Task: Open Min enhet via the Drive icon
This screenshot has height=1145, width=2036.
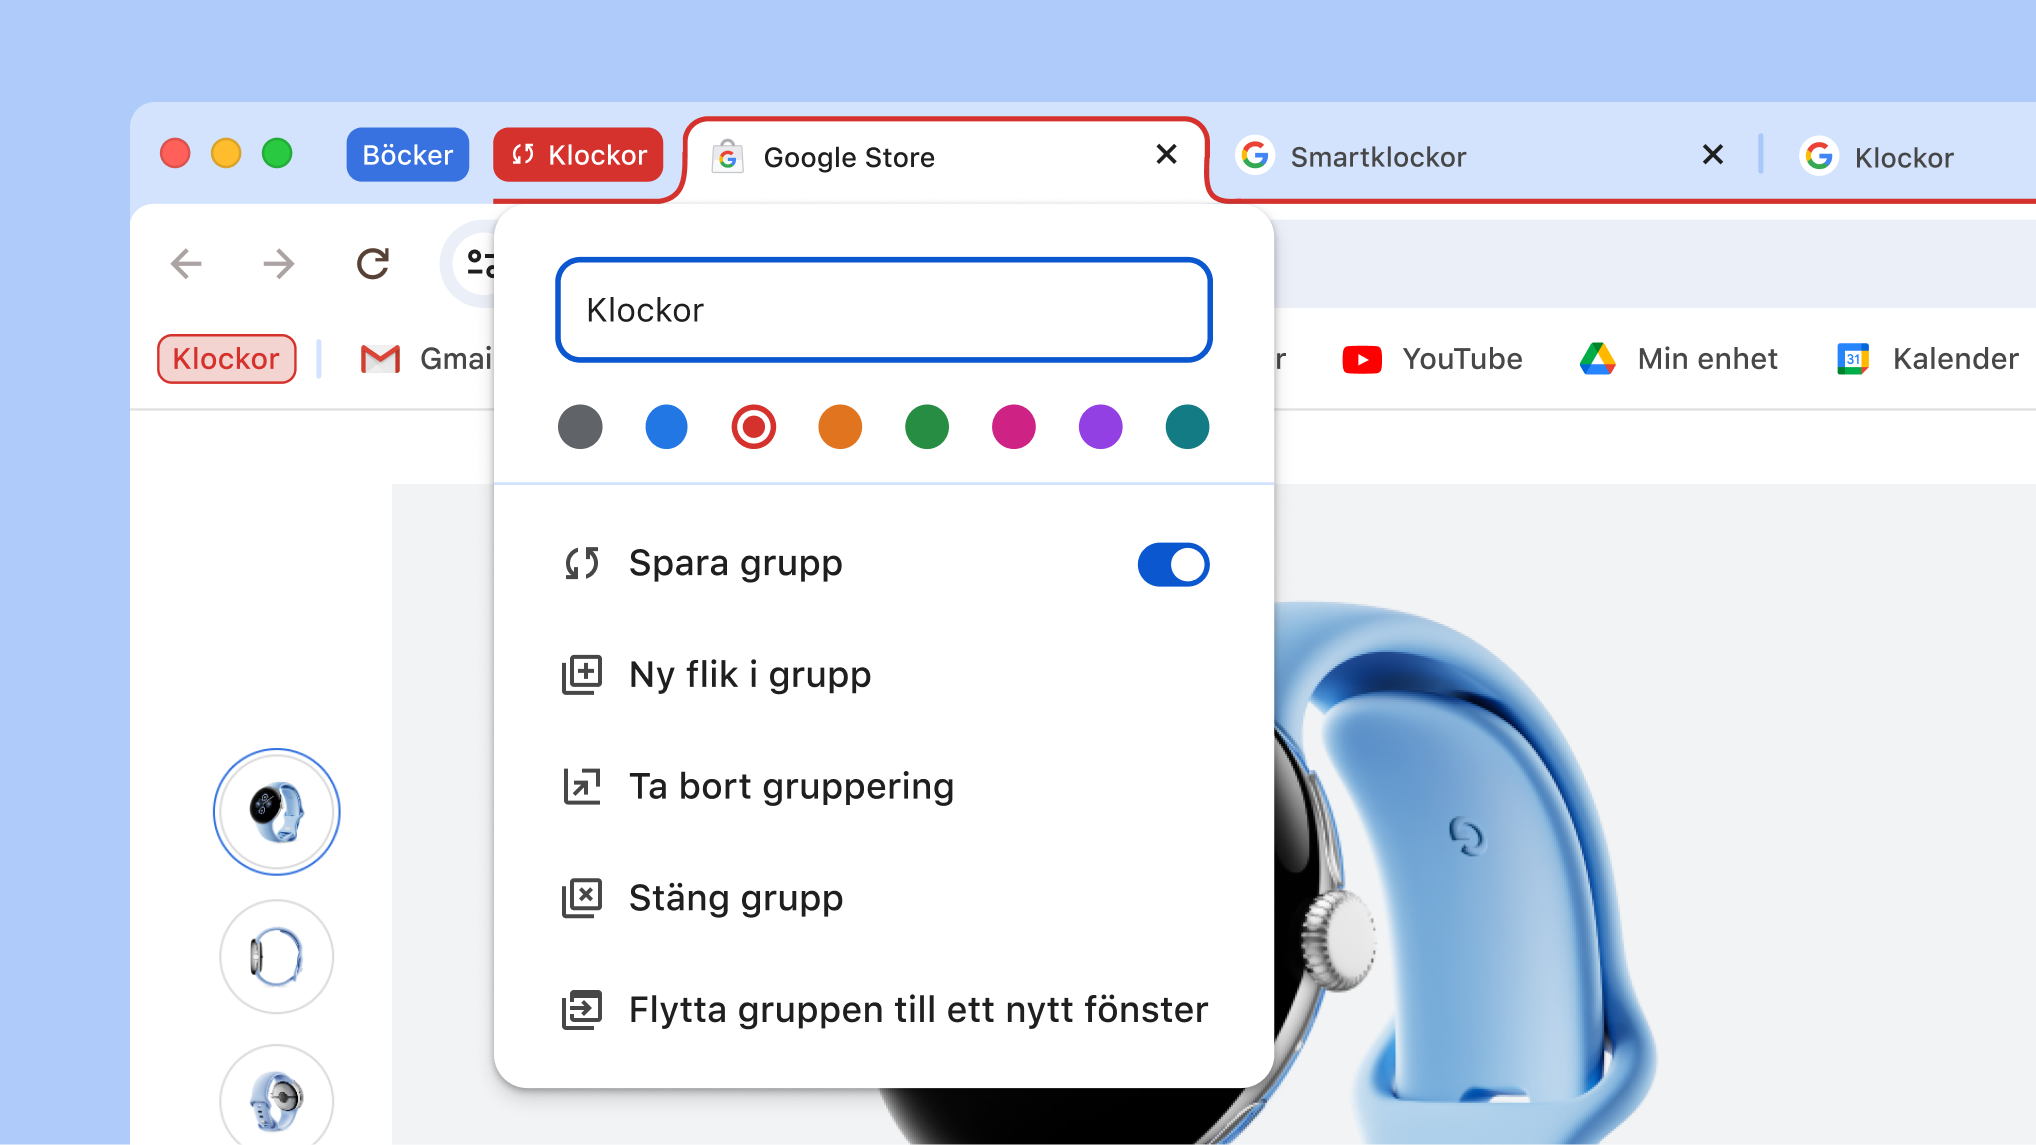Action: [1598, 359]
